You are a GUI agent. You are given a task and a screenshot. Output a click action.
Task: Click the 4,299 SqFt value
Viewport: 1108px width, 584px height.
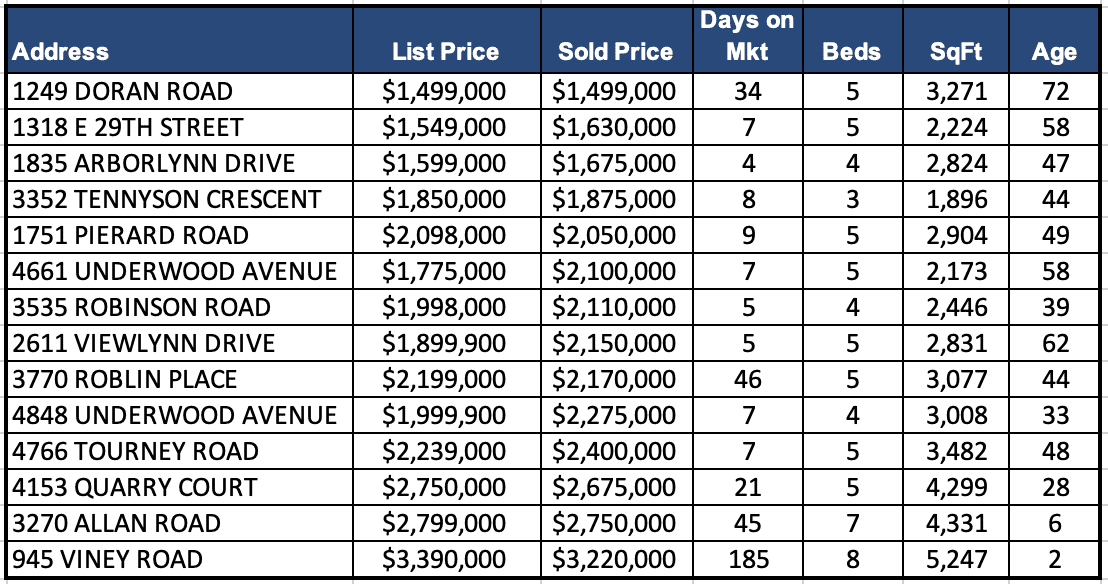pyautogui.click(x=957, y=488)
